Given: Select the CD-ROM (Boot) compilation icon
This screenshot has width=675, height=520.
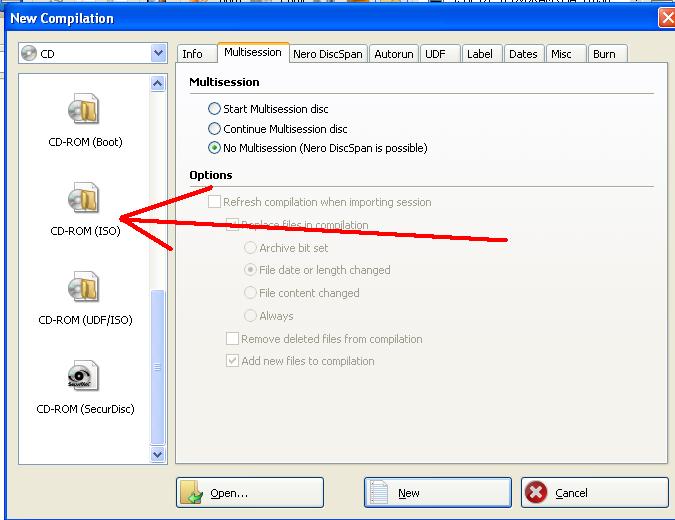Looking at the screenshot, I should pos(84,110).
